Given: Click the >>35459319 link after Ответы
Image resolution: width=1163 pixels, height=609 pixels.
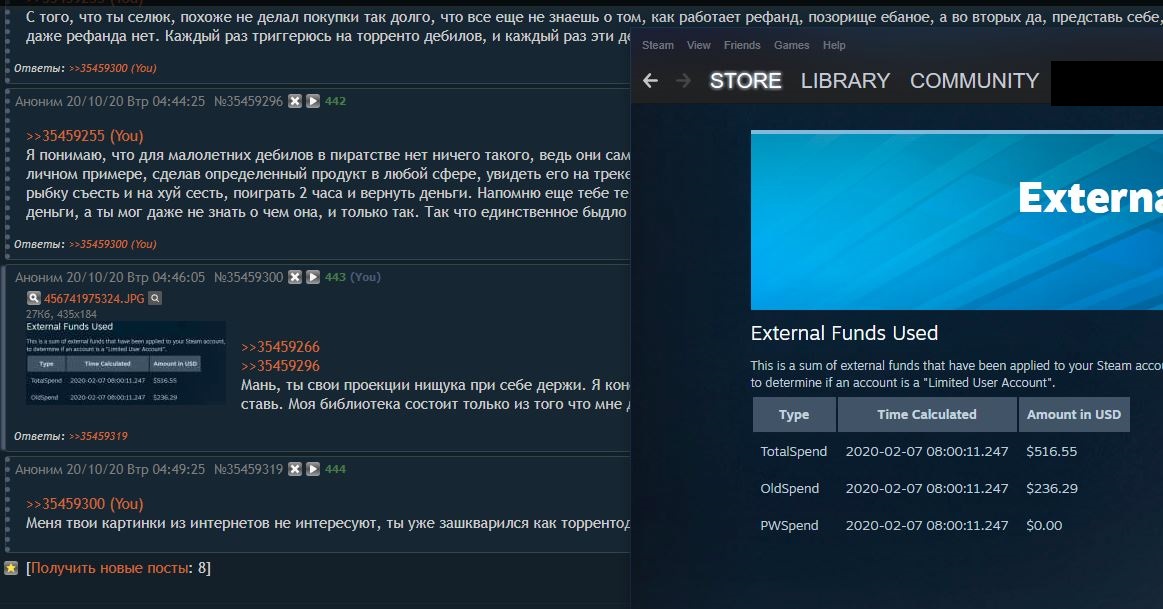Looking at the screenshot, I should coord(98,436).
